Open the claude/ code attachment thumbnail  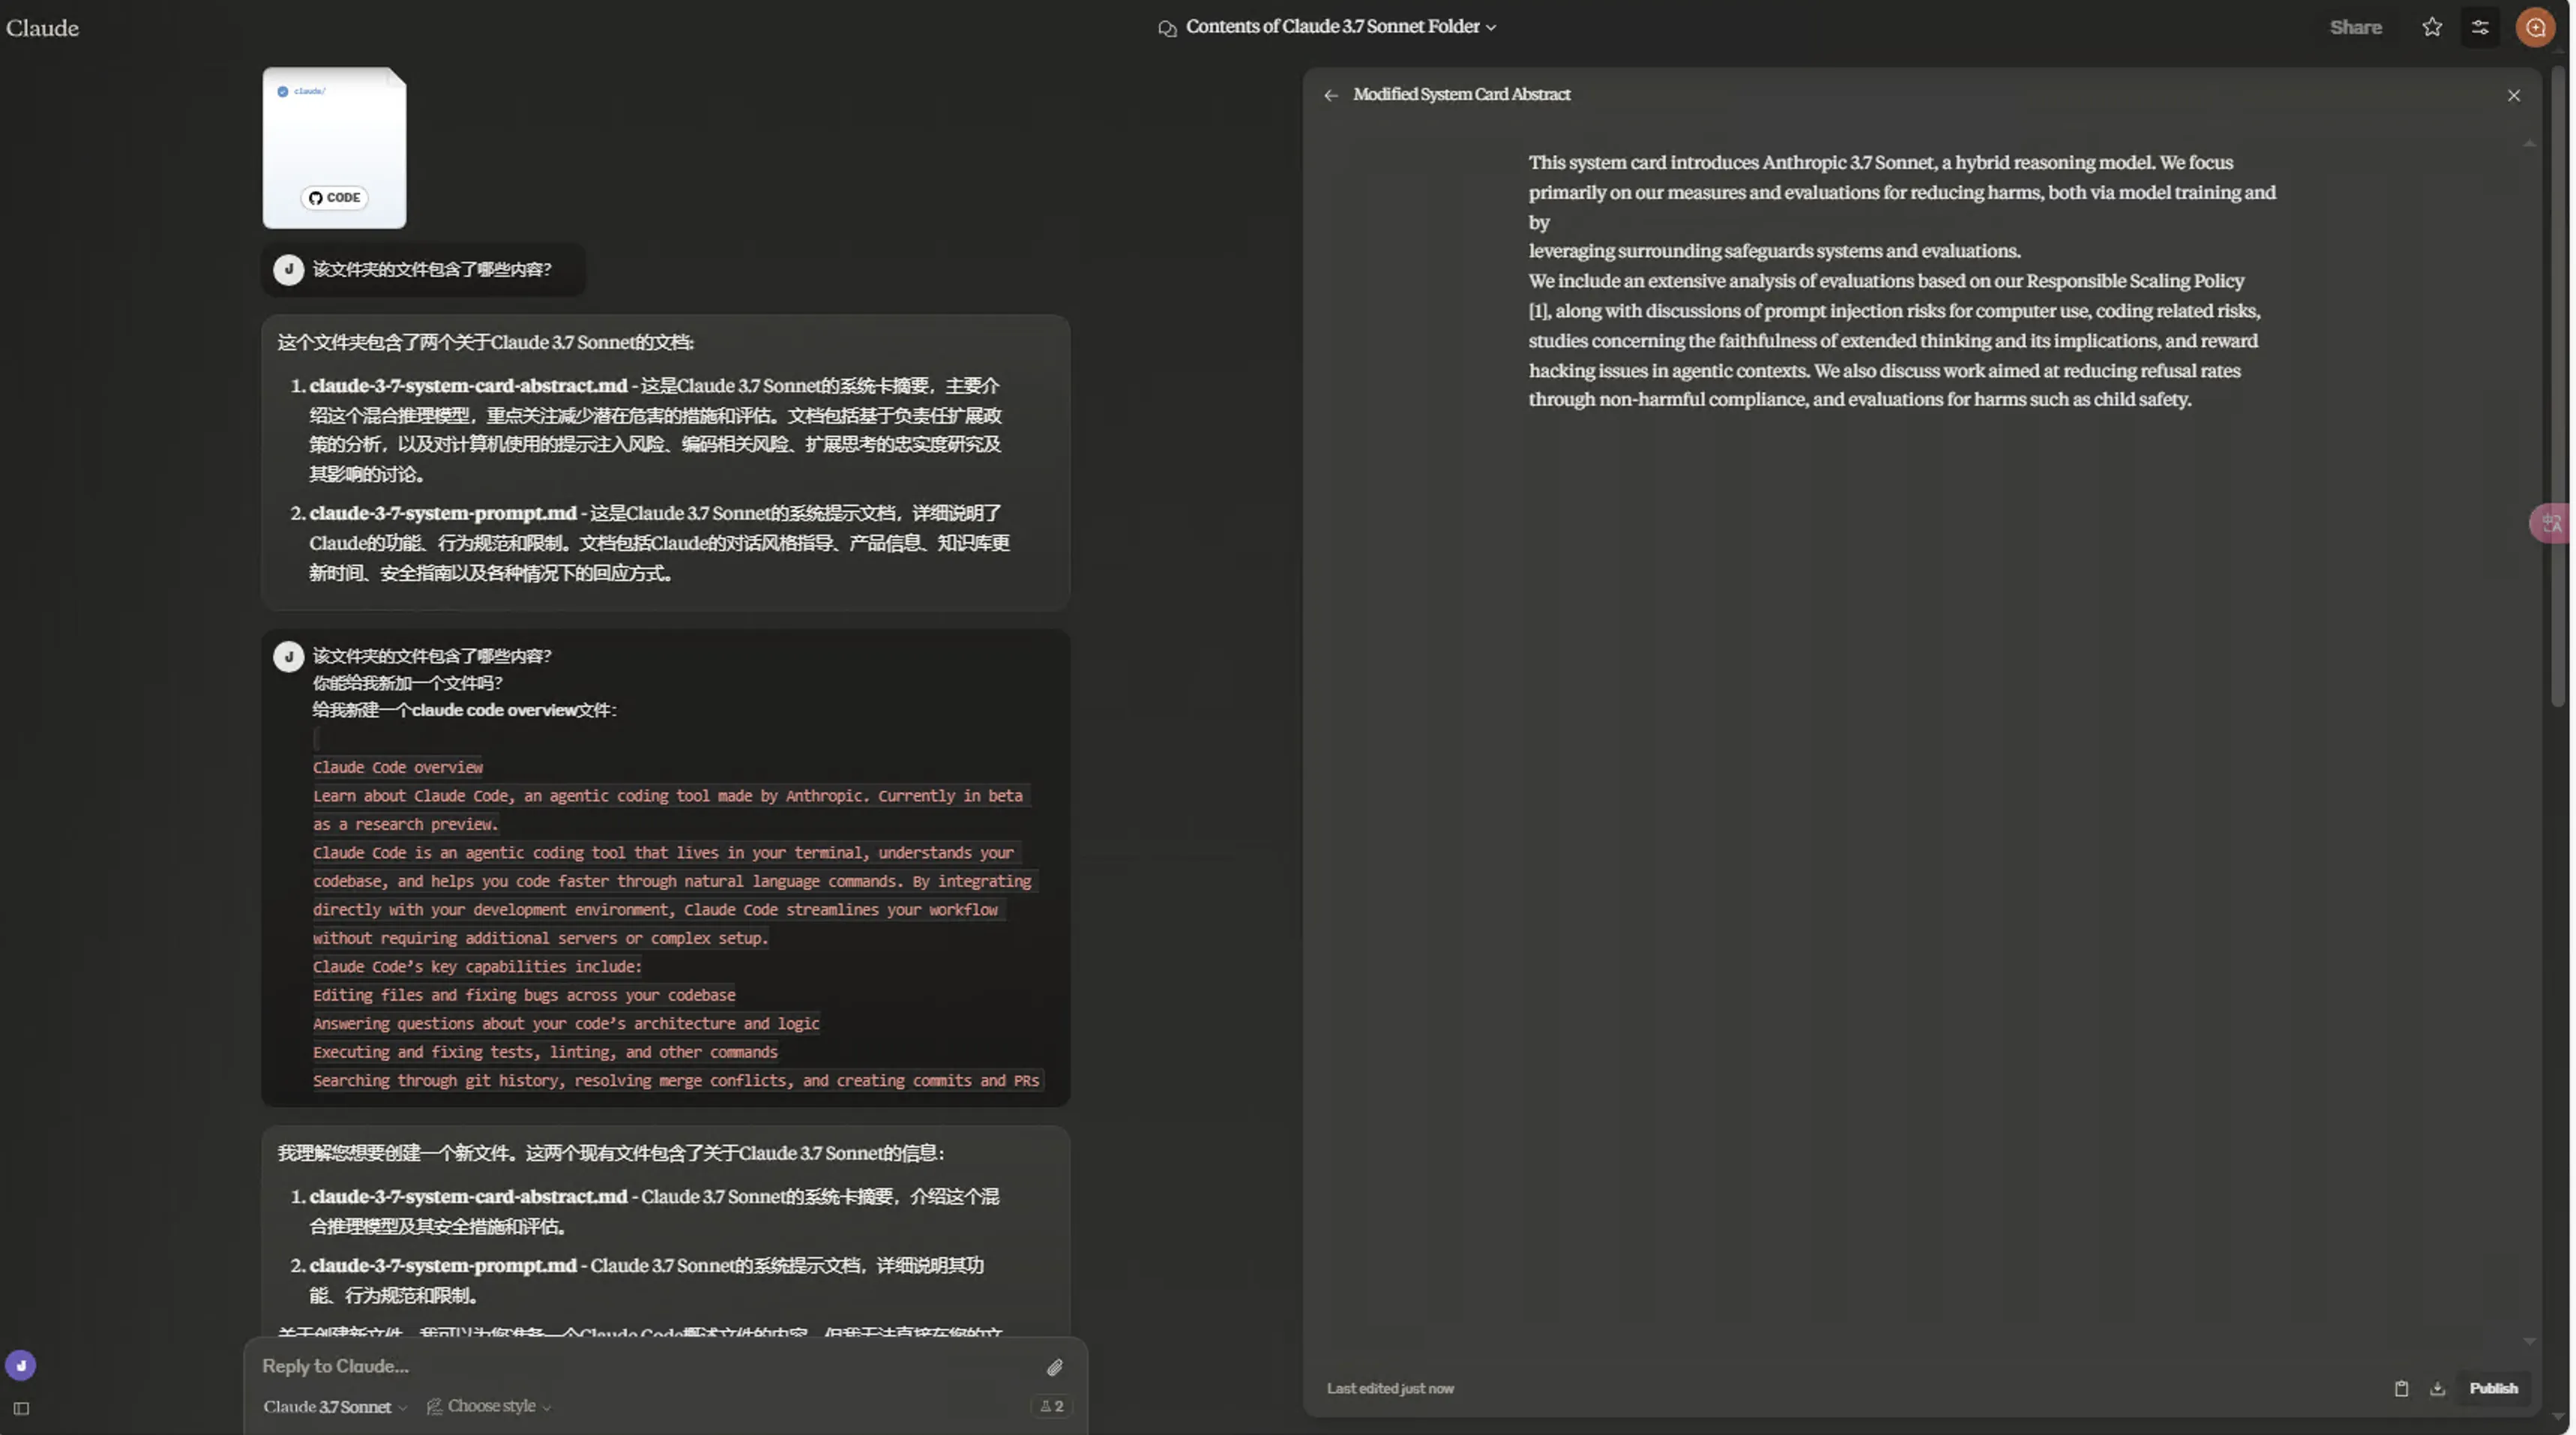click(x=334, y=148)
